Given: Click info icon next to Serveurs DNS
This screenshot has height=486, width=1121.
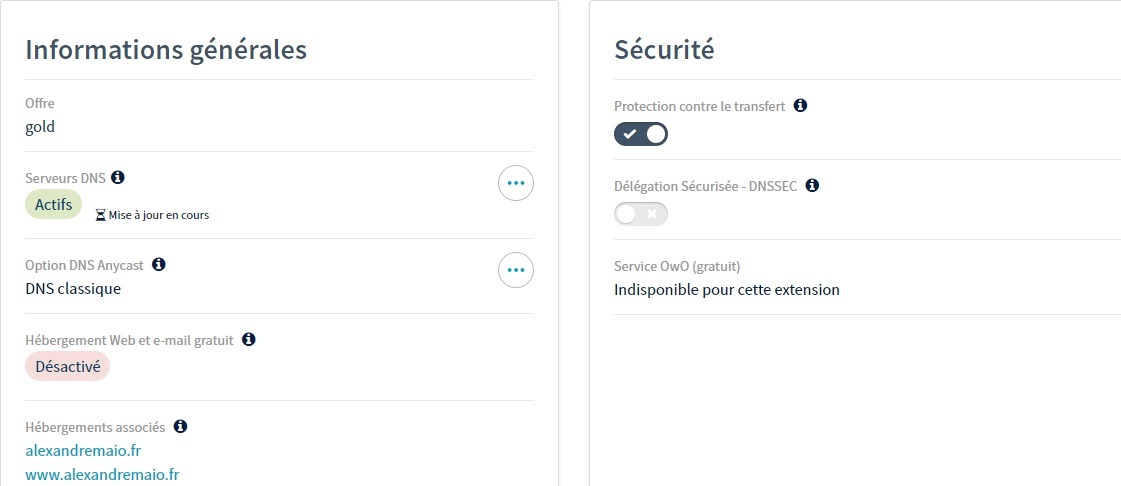Looking at the screenshot, I should (118, 177).
